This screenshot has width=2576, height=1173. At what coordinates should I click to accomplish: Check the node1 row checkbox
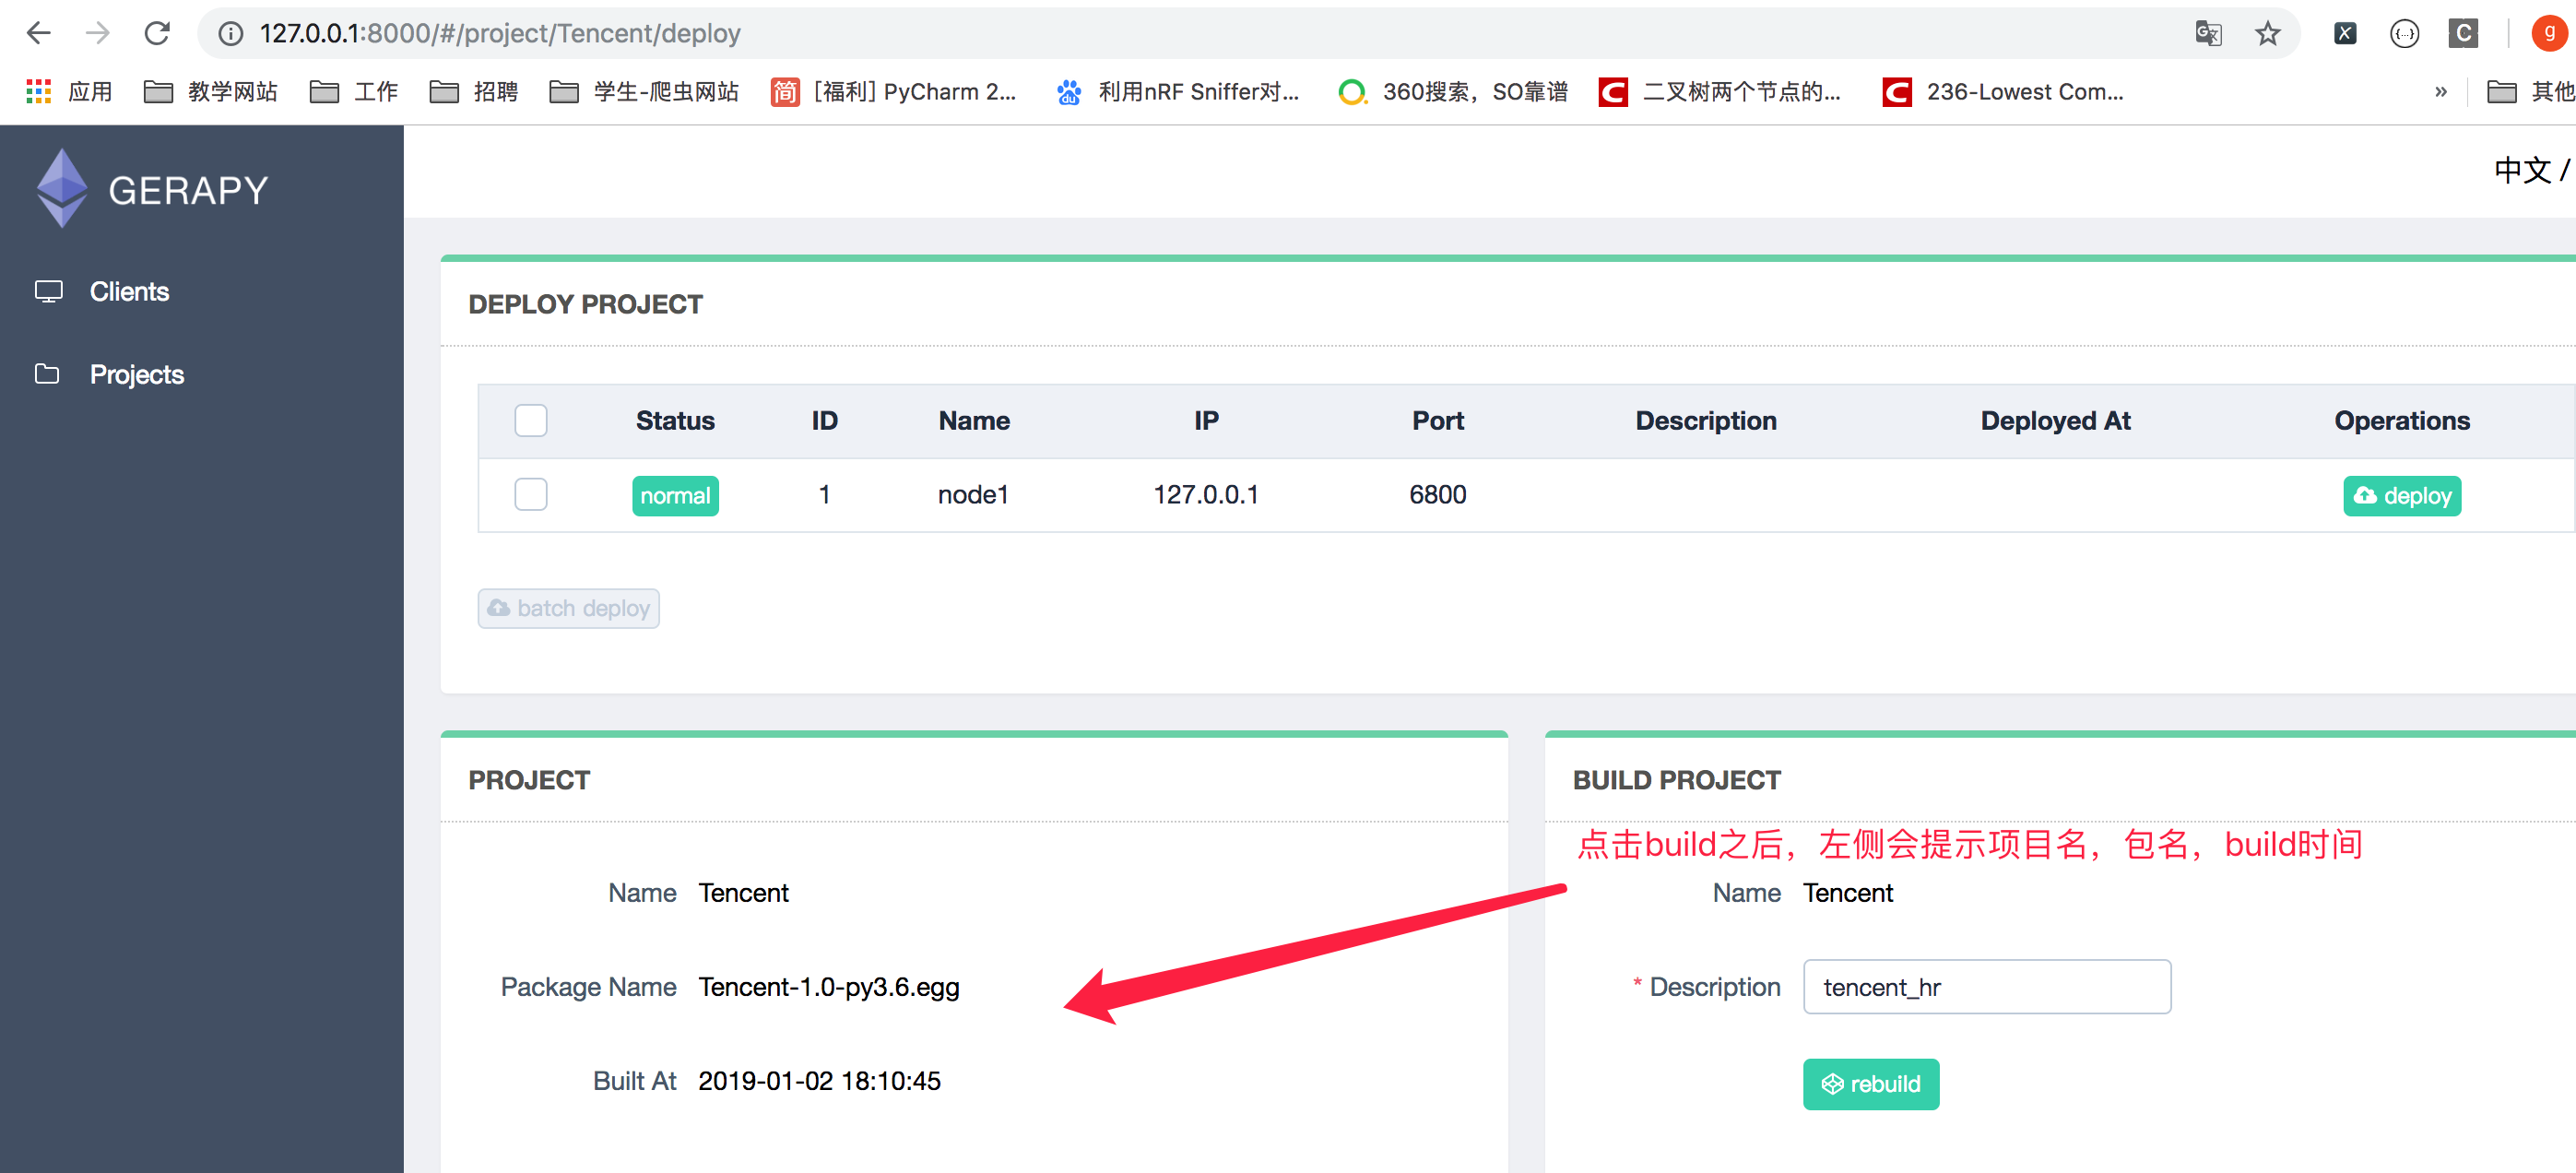coord(530,494)
